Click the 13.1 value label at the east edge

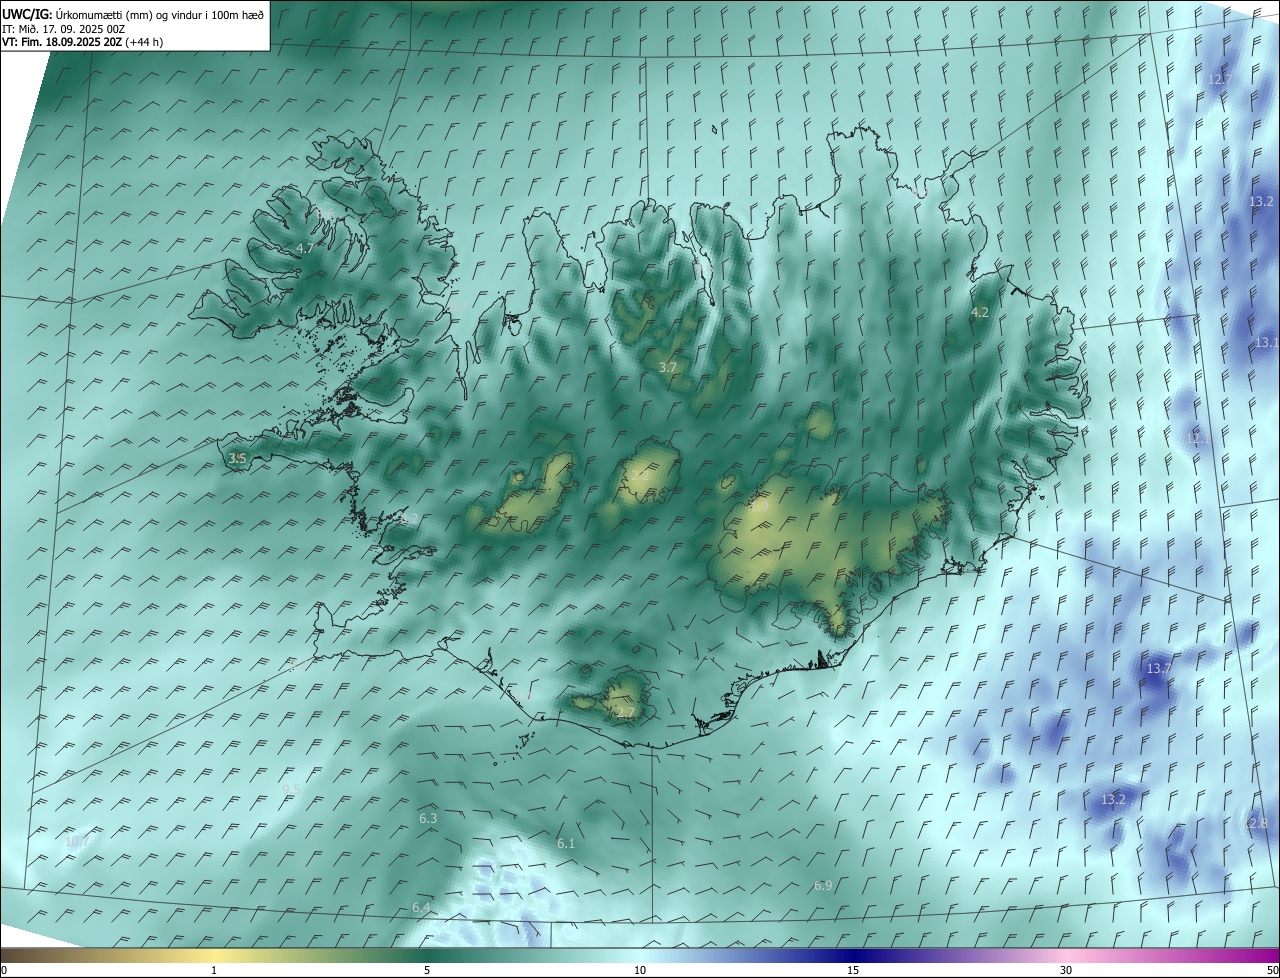[1266, 343]
